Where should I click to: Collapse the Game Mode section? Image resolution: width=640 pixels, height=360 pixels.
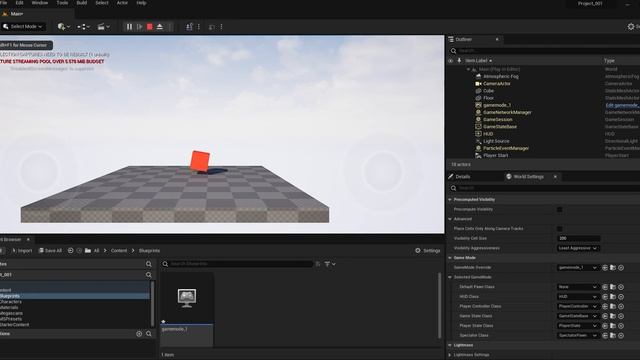pyautogui.click(x=450, y=258)
